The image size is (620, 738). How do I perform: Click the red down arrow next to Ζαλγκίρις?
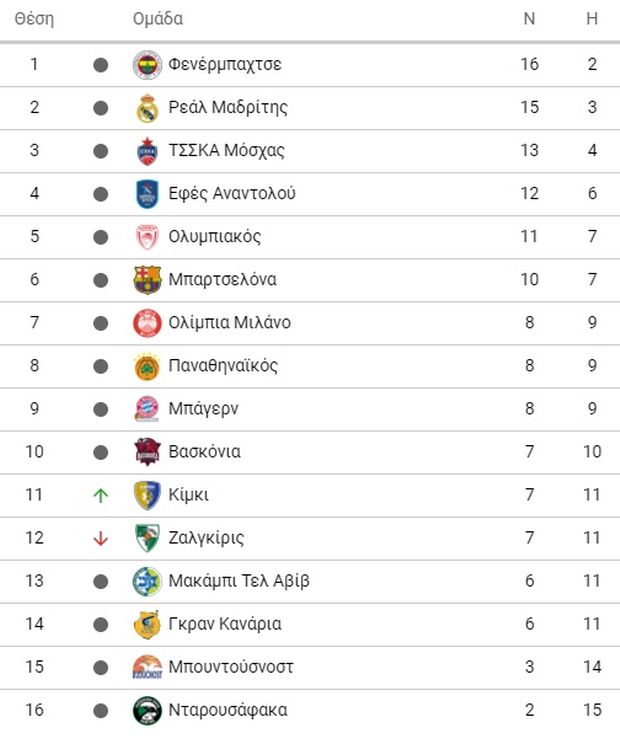coord(101,538)
